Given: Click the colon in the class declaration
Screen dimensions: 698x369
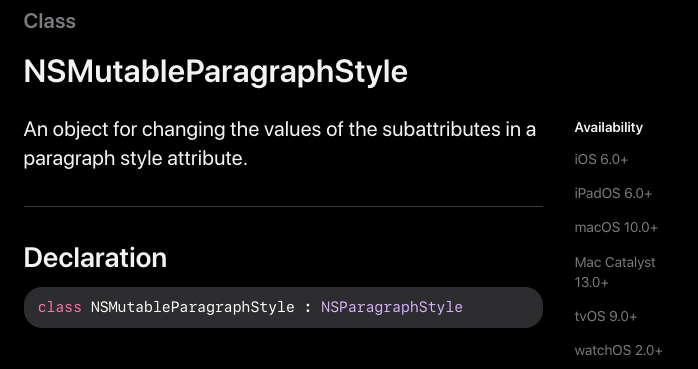Looking at the screenshot, I should 308,308.
